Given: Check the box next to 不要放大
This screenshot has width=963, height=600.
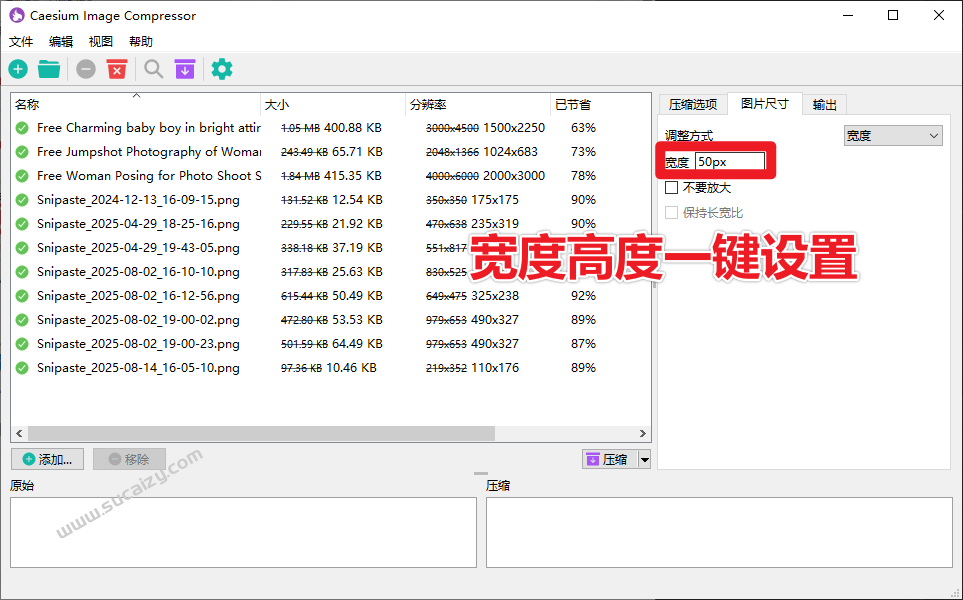Looking at the screenshot, I should tap(672, 187).
